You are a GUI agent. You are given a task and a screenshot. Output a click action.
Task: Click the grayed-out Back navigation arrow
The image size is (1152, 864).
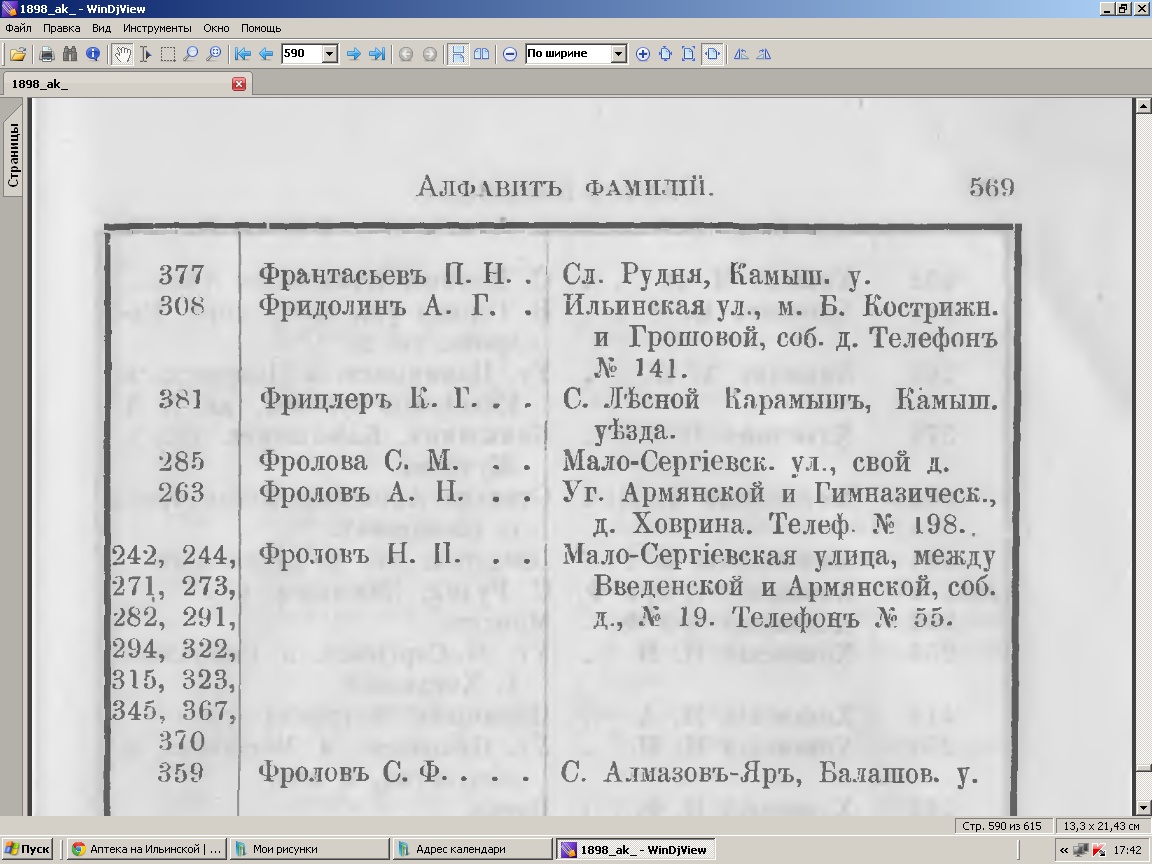coord(406,54)
